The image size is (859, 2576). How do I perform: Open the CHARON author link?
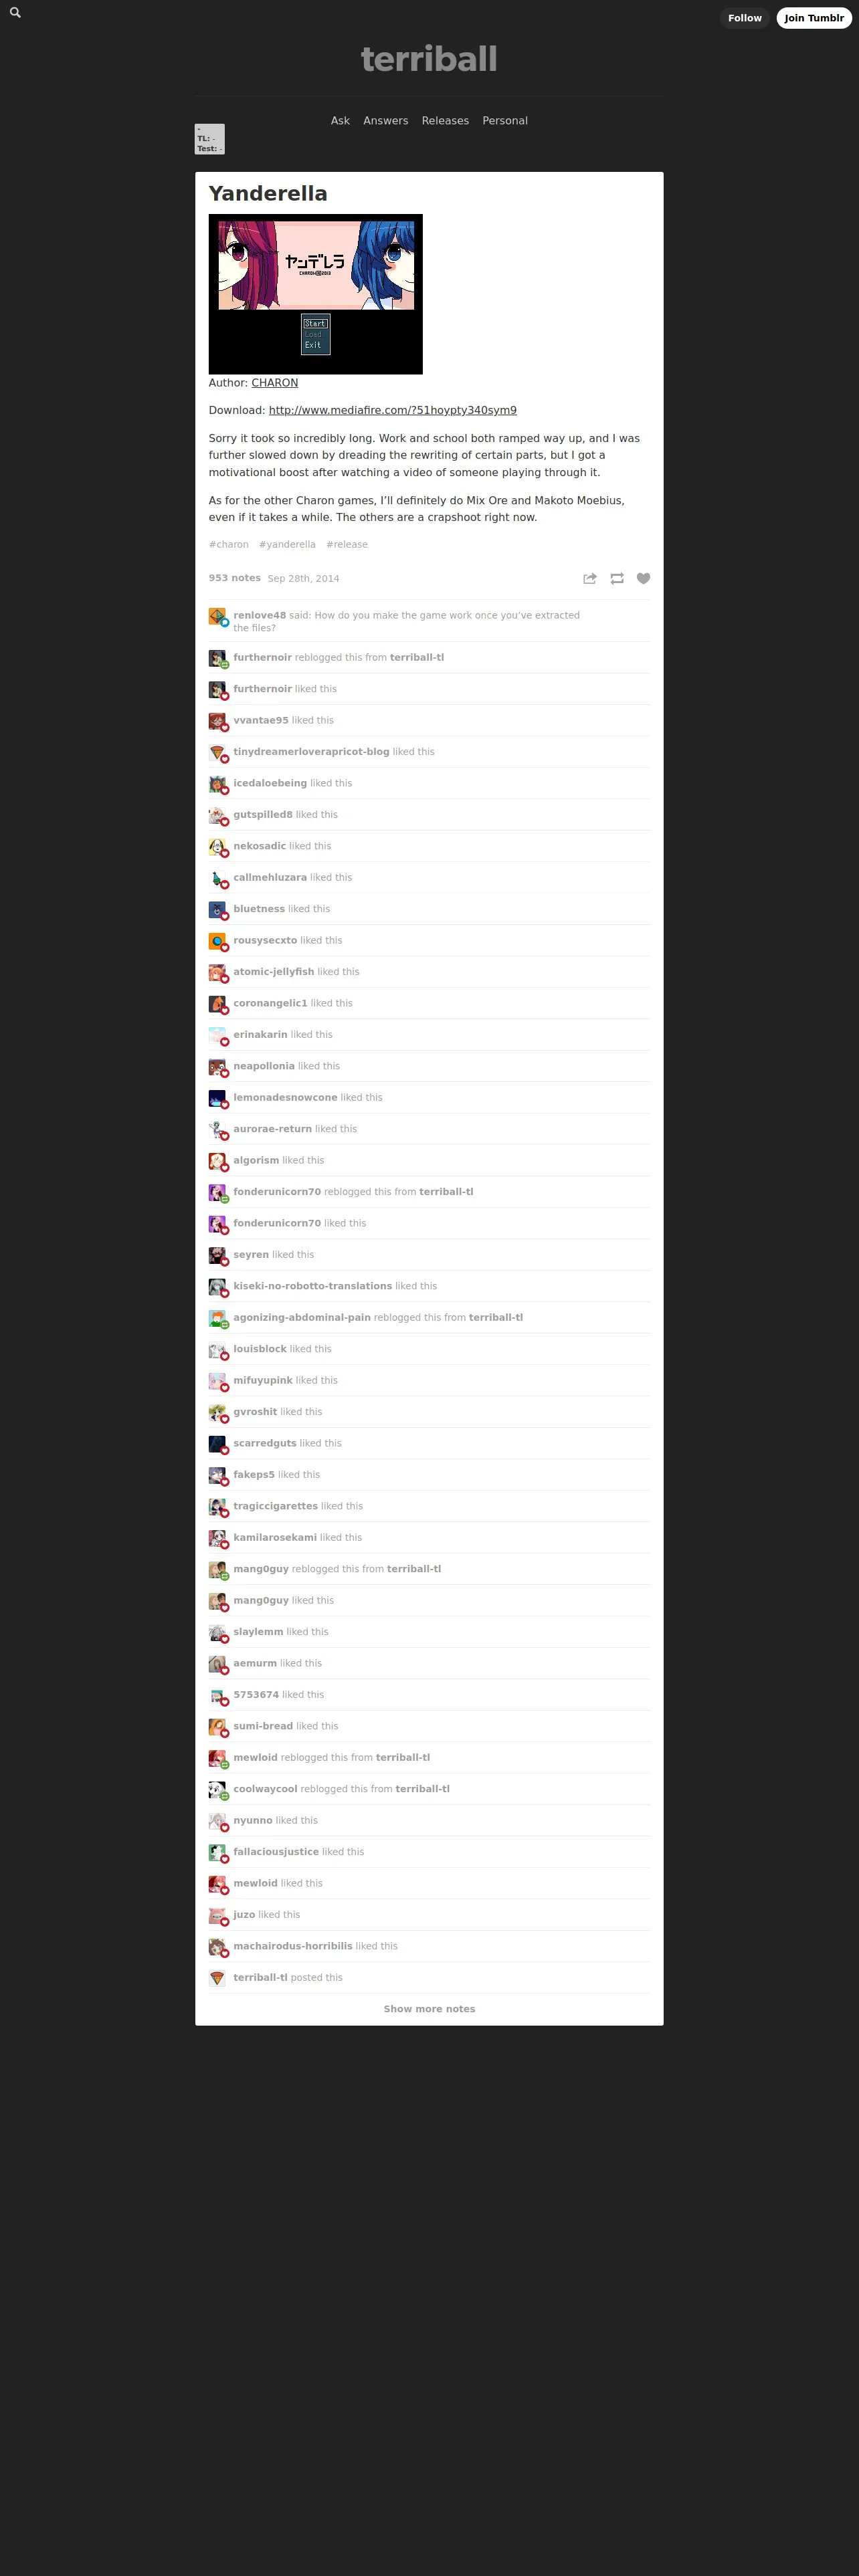coord(275,383)
